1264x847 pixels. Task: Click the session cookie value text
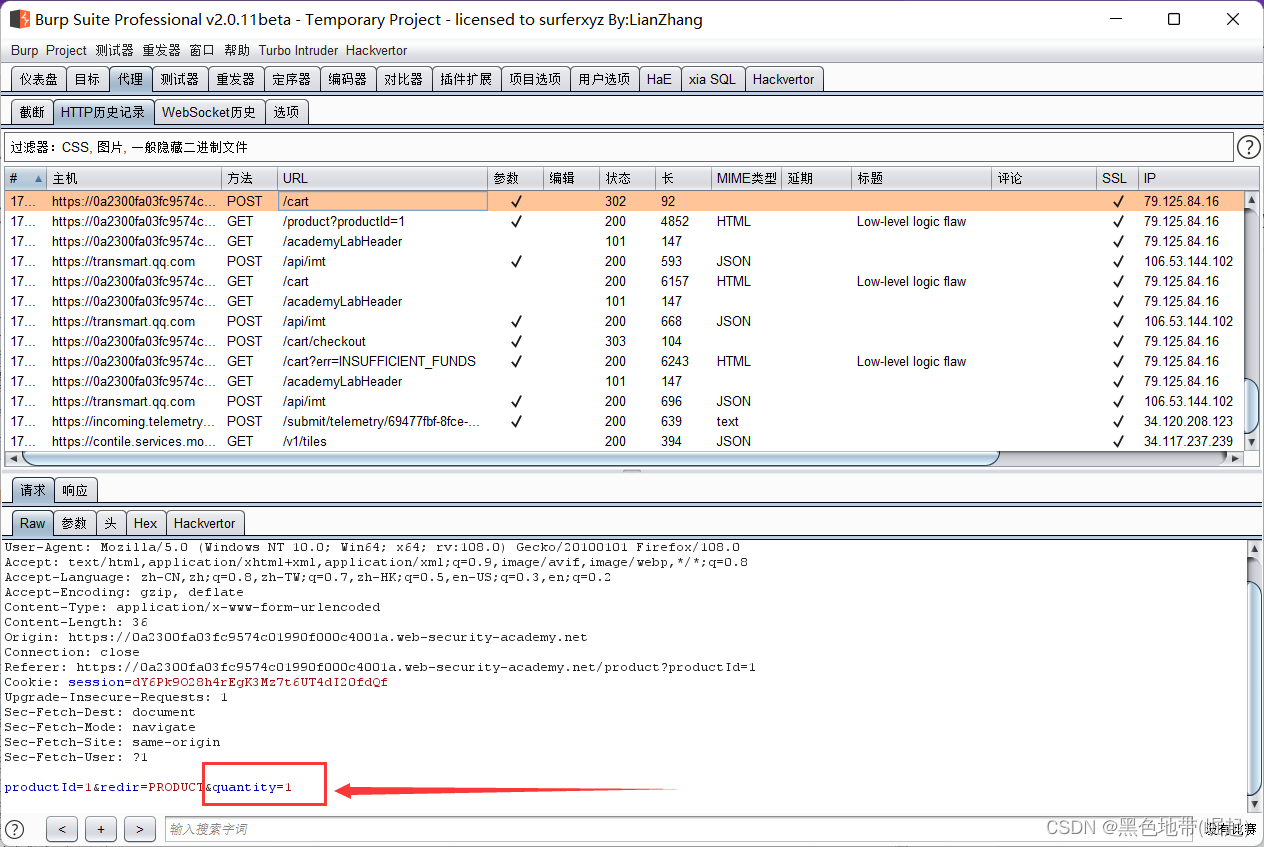260,682
